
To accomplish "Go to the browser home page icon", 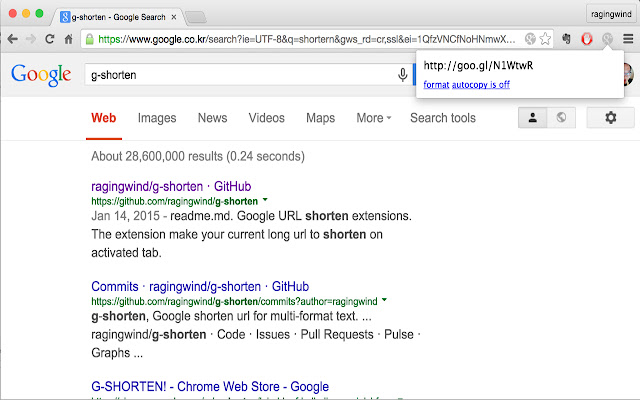I will (68, 39).
